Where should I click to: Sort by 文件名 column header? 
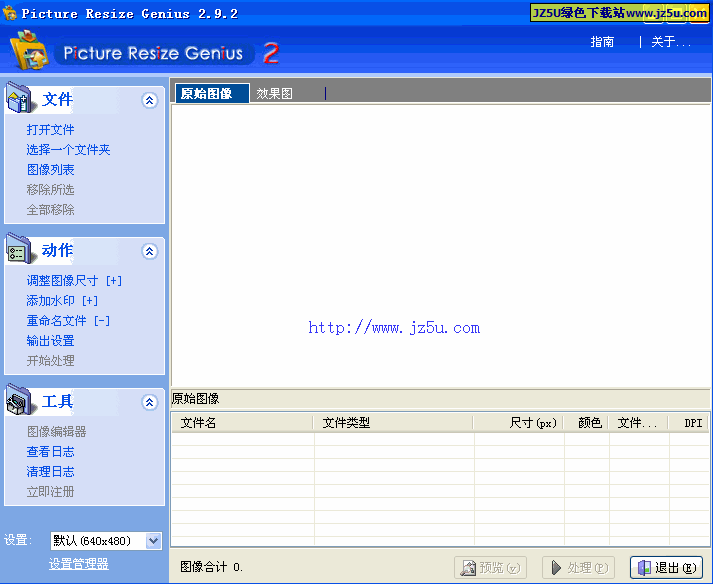[x=242, y=423]
